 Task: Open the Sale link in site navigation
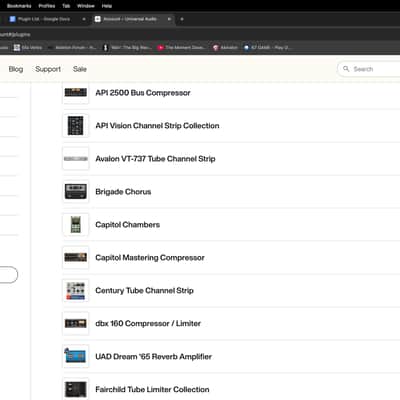[80, 69]
